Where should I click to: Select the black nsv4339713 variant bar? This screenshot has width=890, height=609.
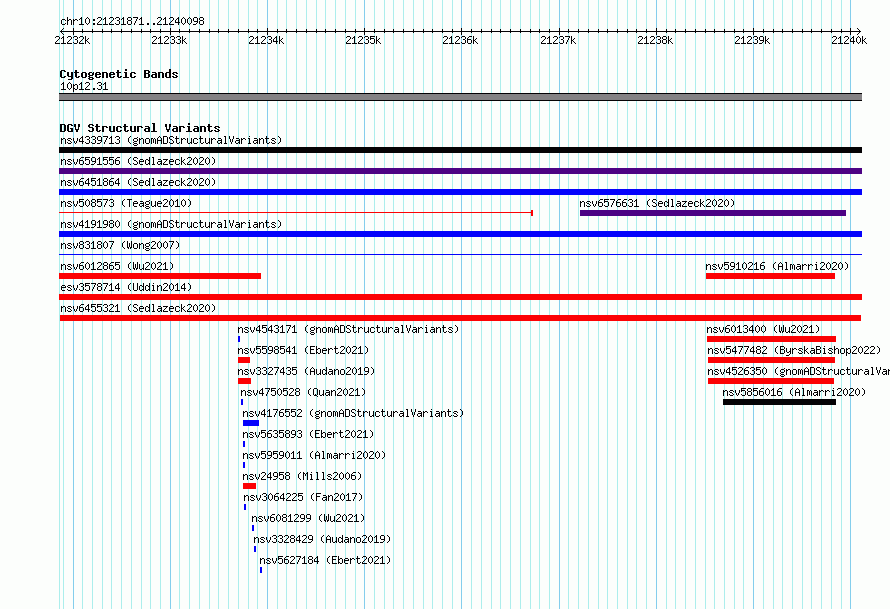click(460, 150)
